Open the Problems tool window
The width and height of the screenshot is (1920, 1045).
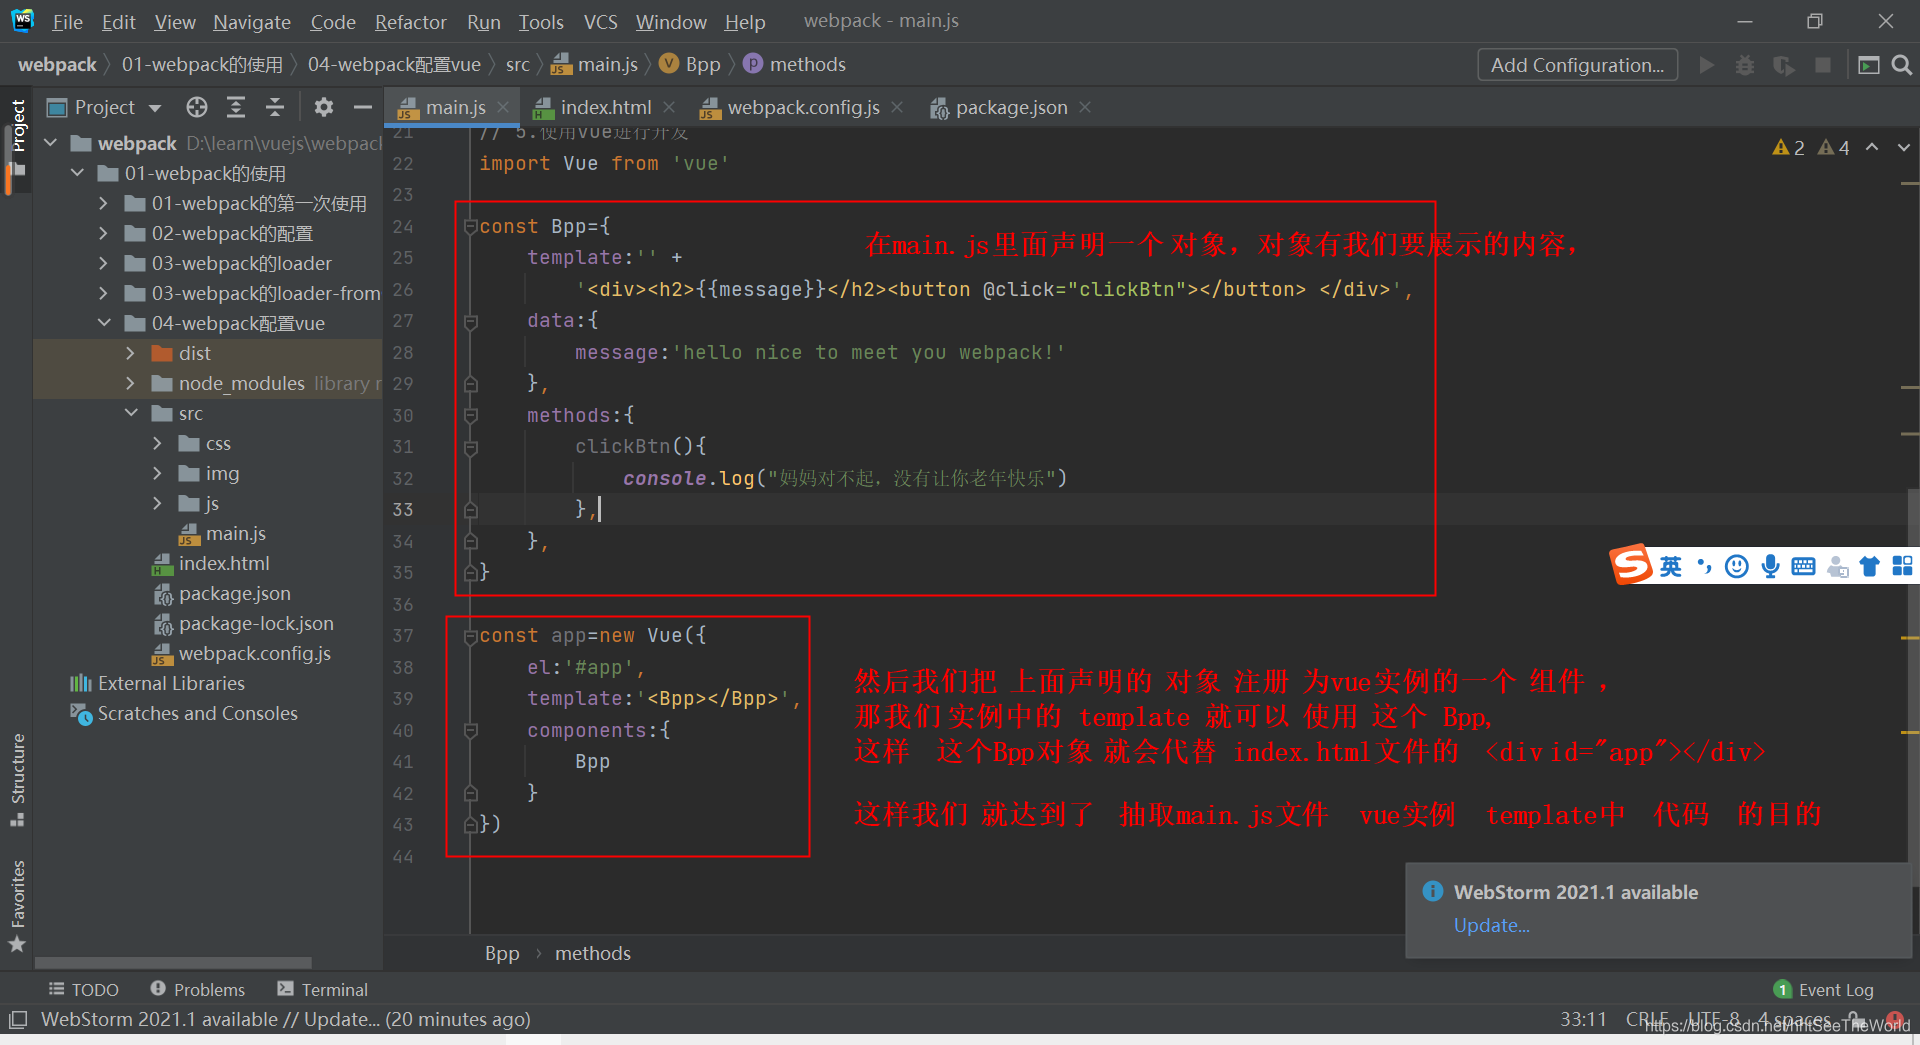[197, 989]
